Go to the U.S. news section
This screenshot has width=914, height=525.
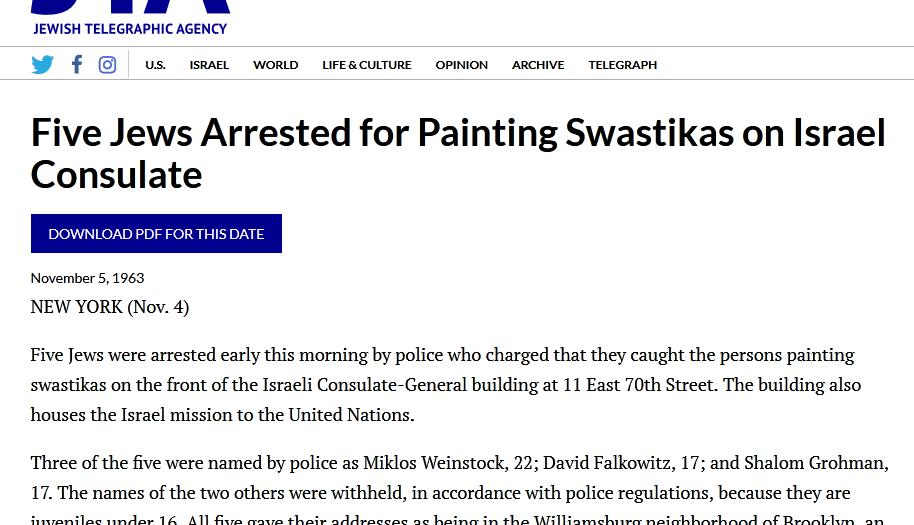point(155,65)
